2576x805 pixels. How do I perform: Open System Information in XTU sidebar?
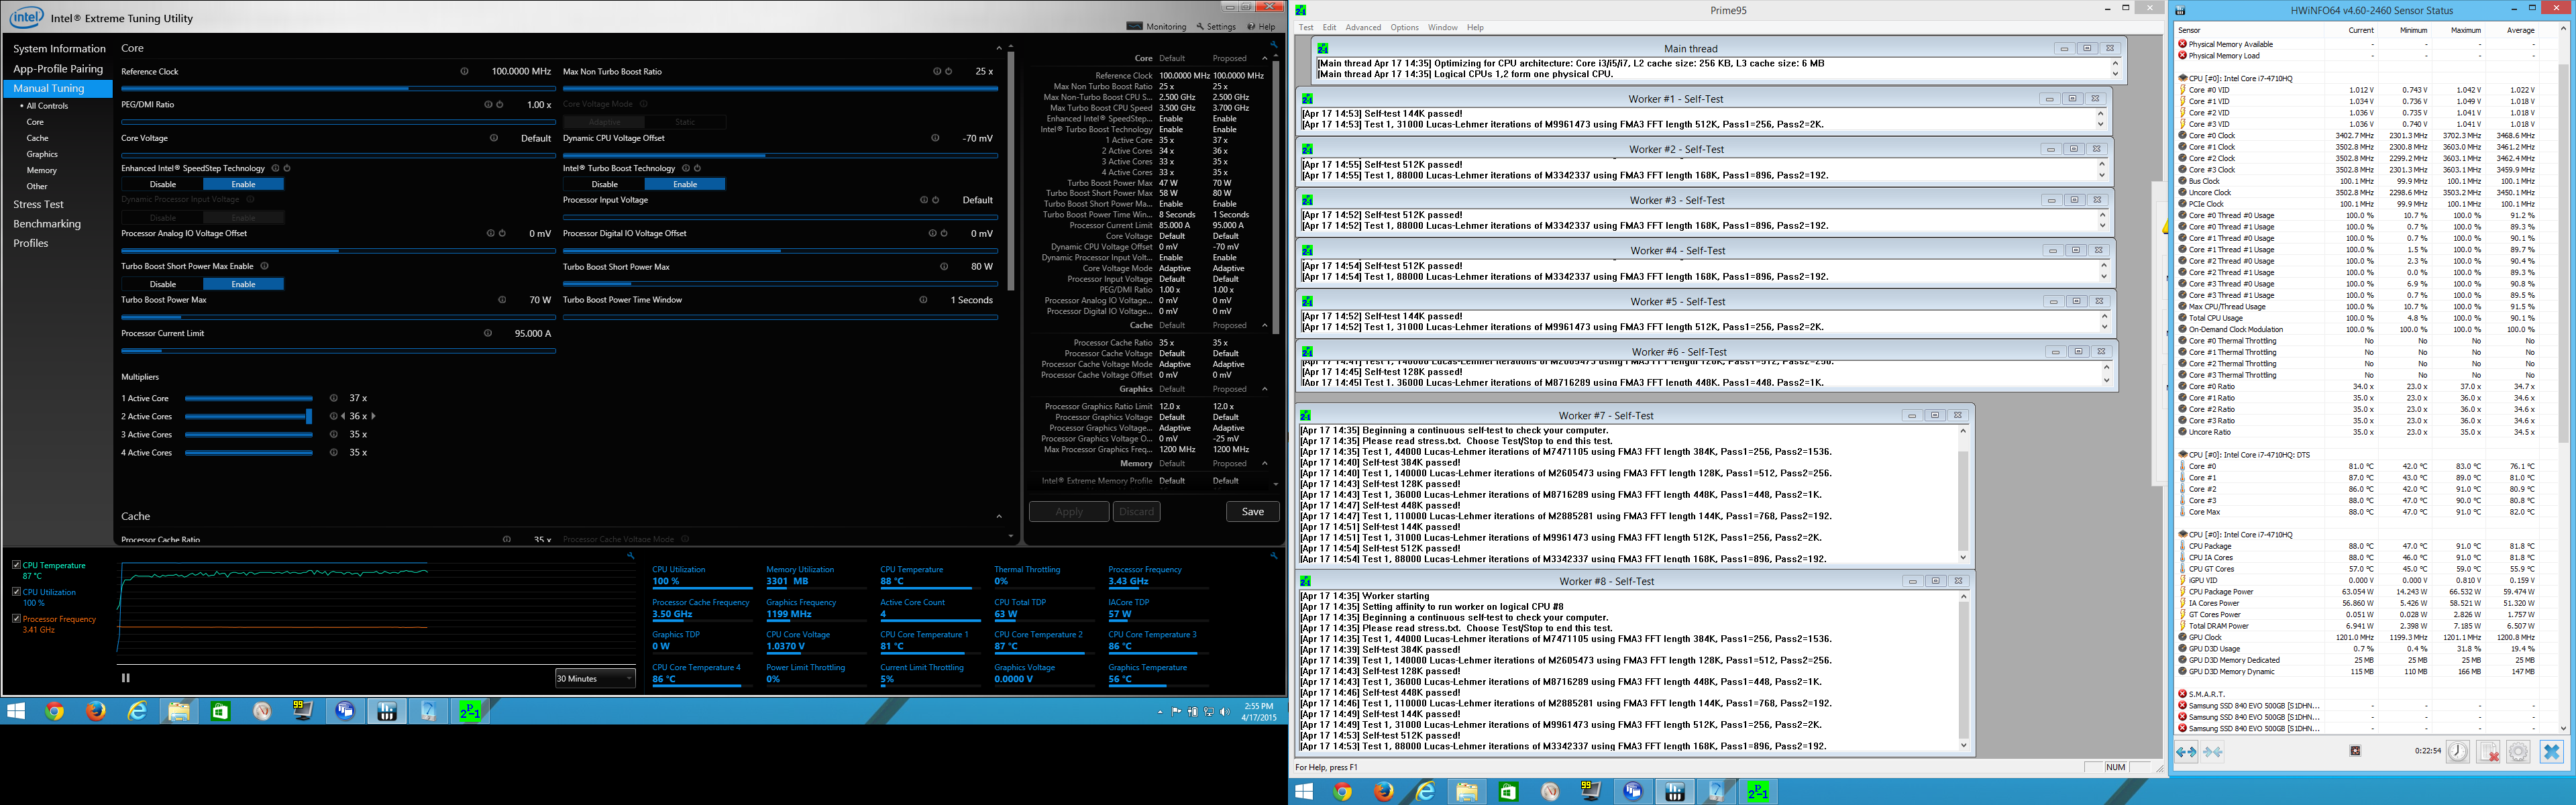point(59,48)
